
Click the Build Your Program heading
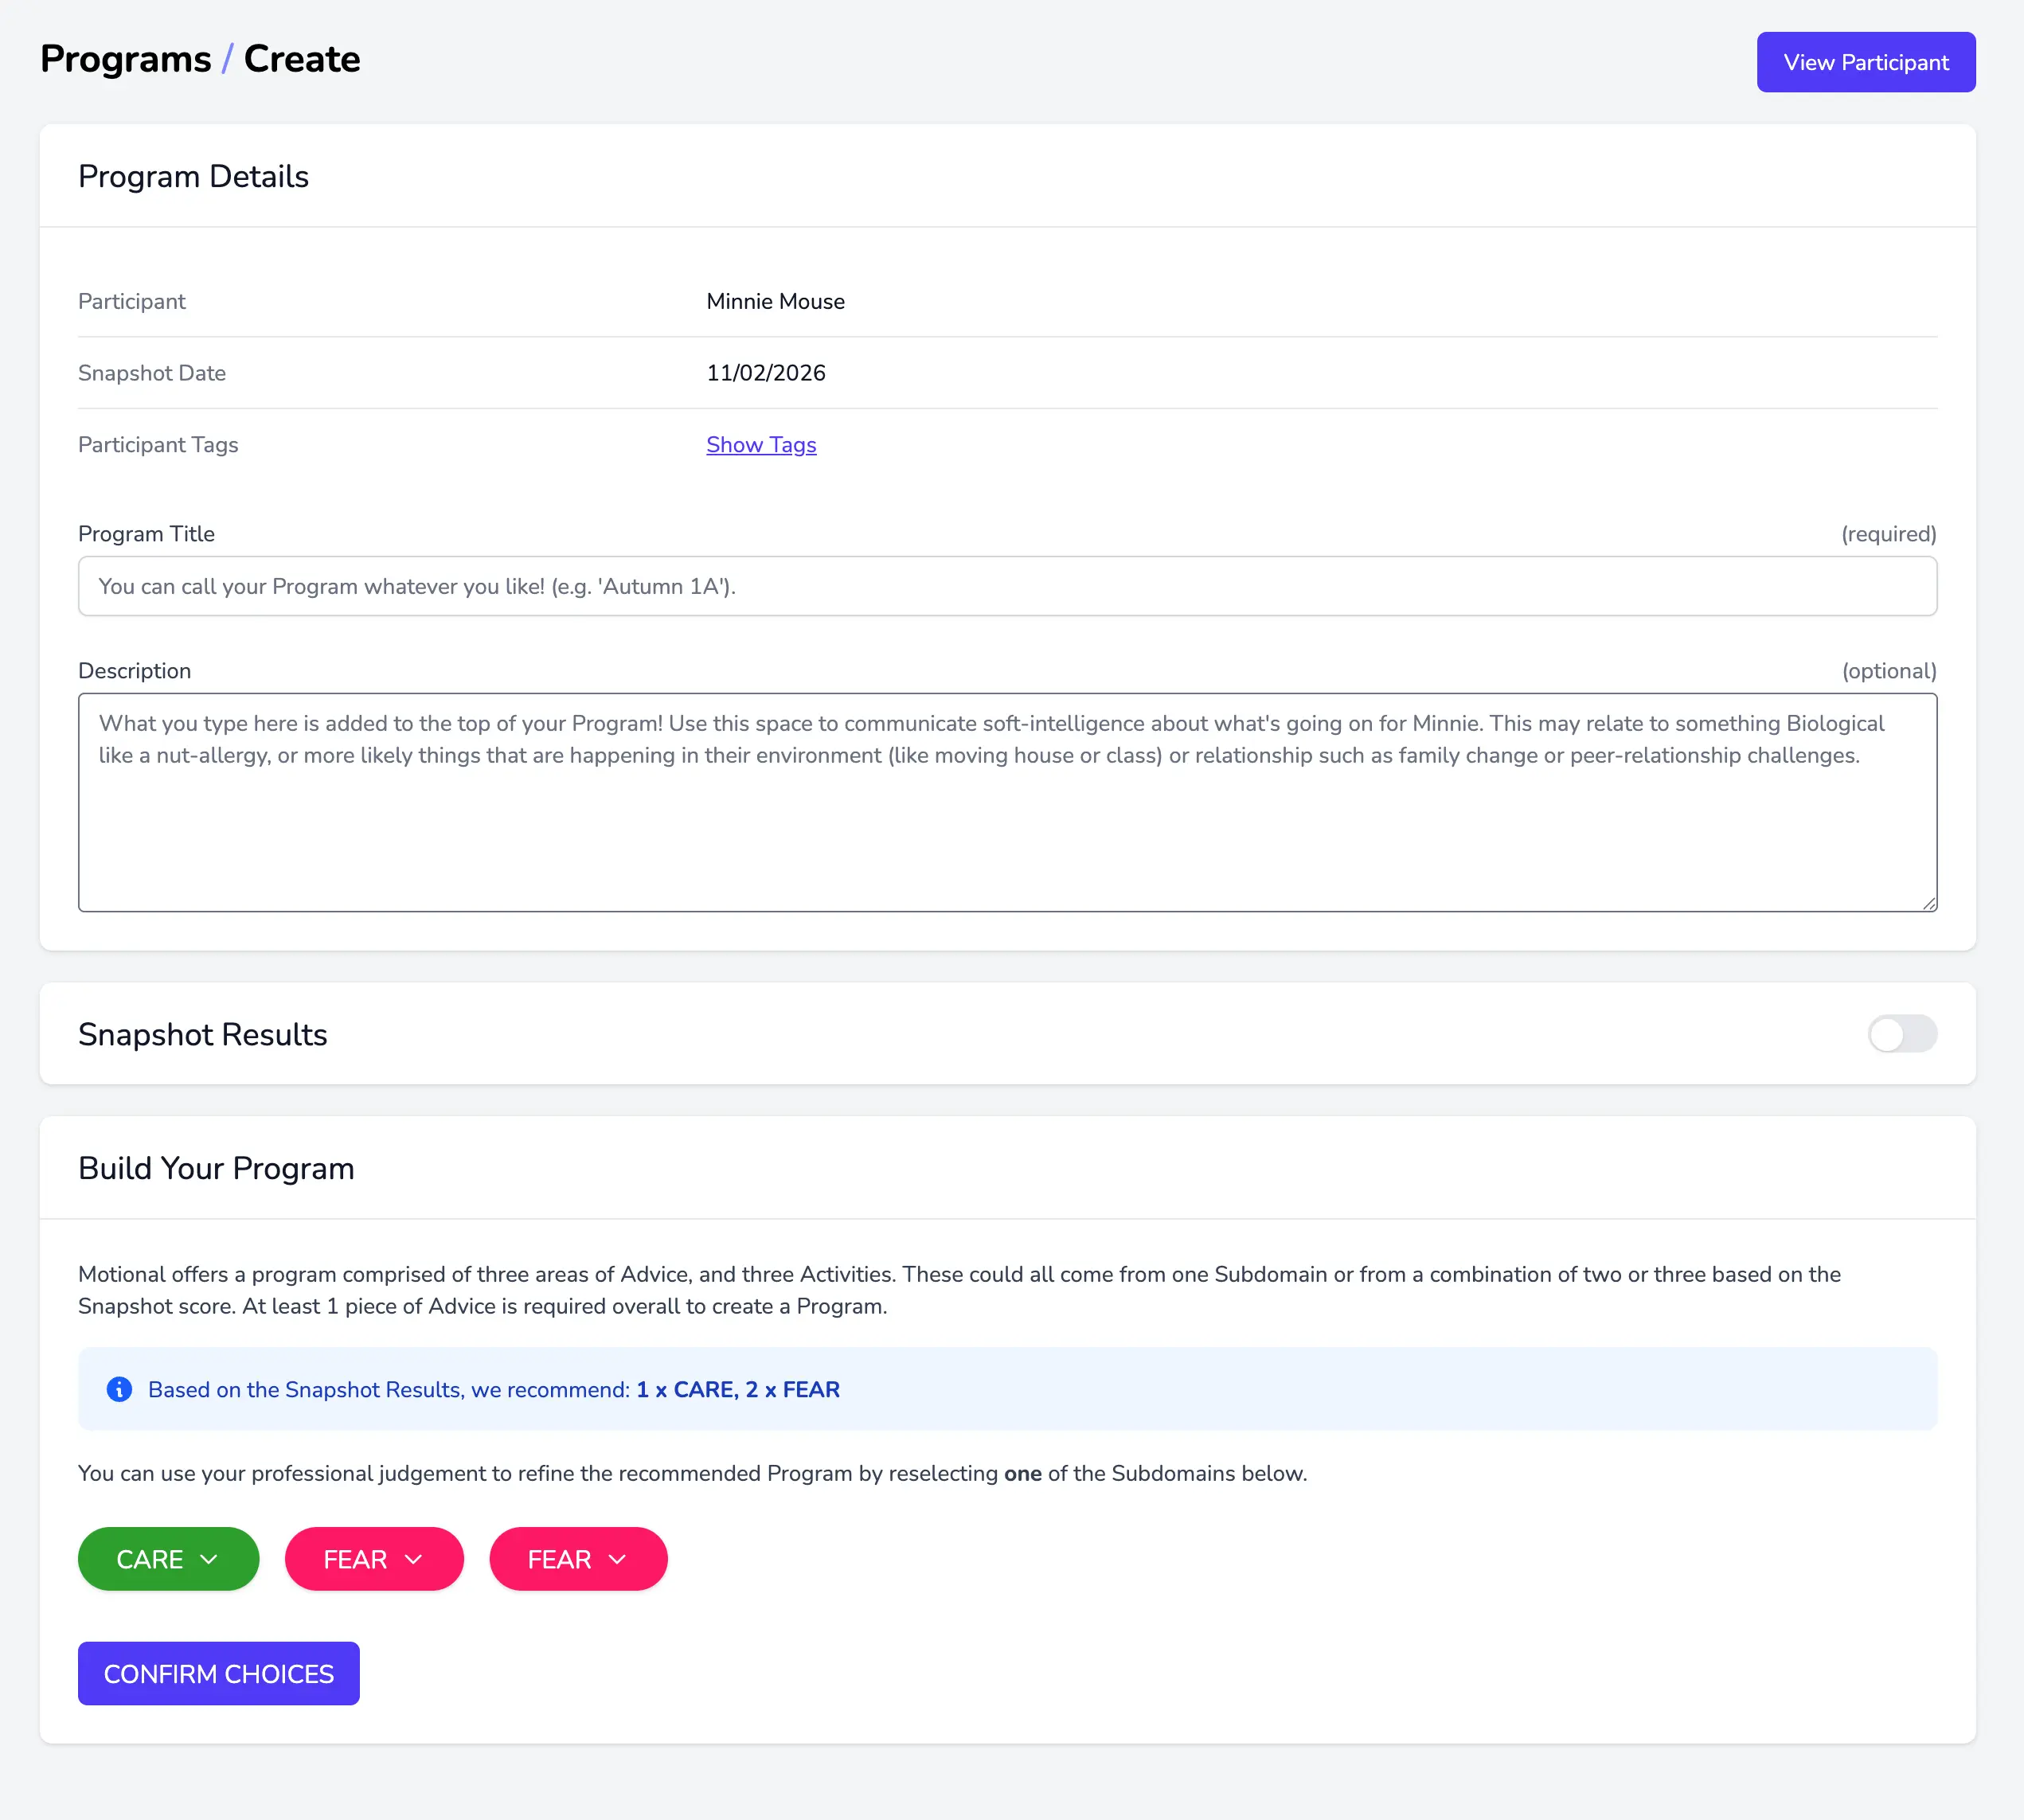point(216,1168)
